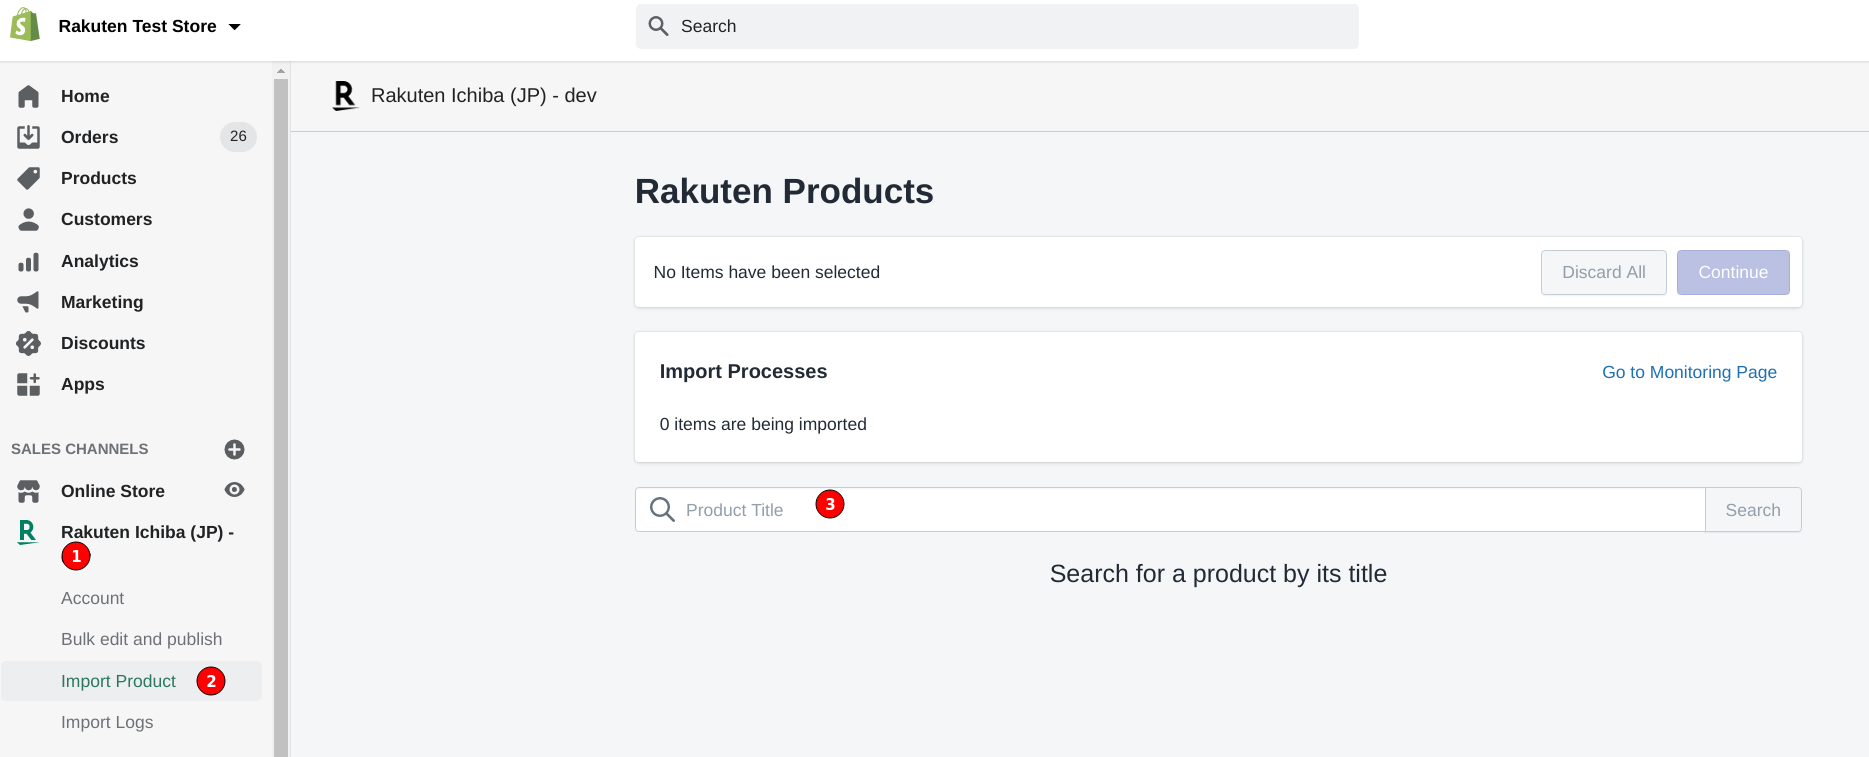Open Discounts in sidebar
Screen dimensions: 1869x757
coord(103,343)
